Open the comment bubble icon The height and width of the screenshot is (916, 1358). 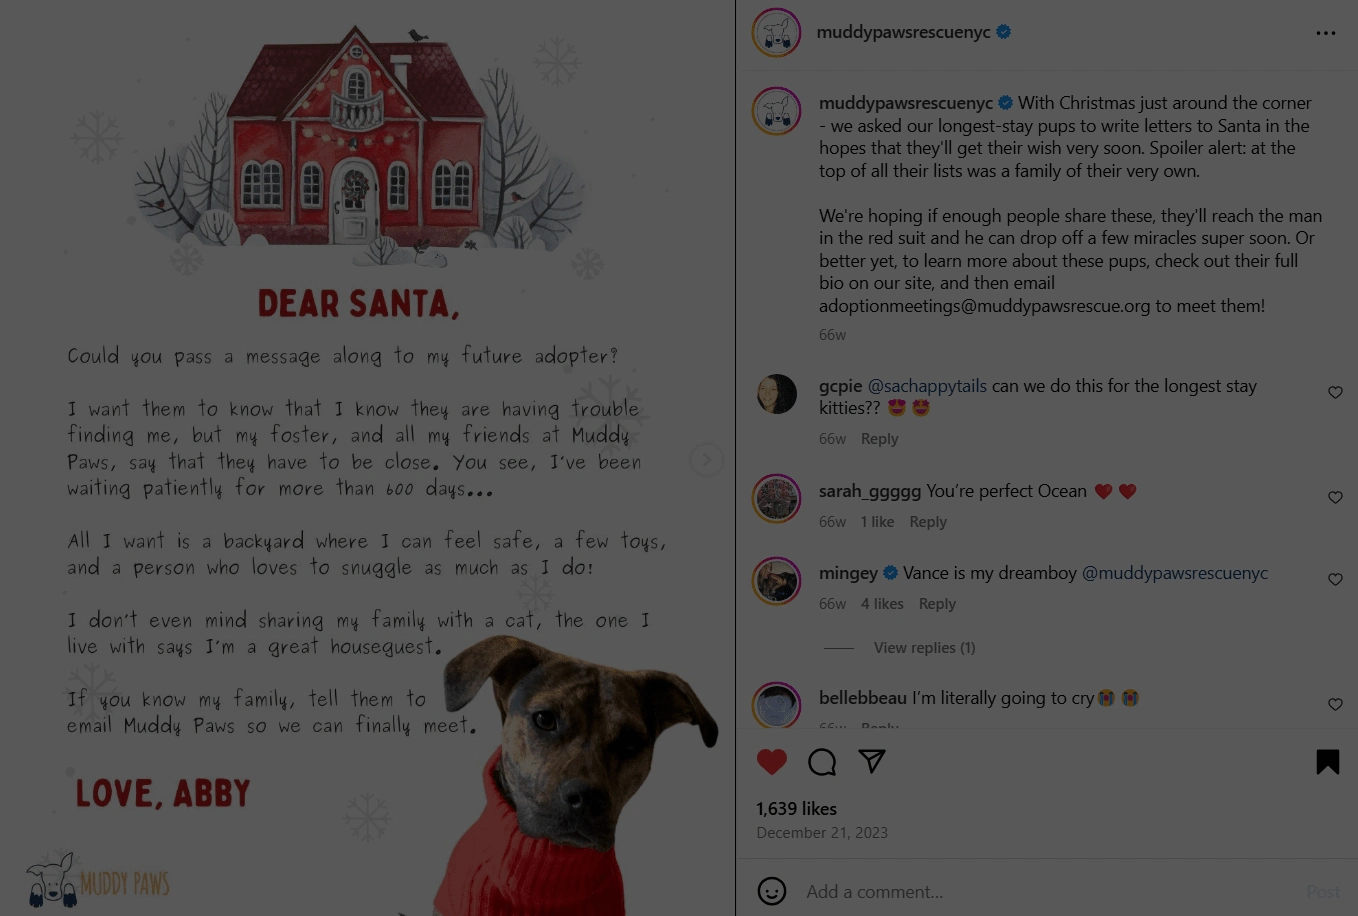(x=822, y=762)
